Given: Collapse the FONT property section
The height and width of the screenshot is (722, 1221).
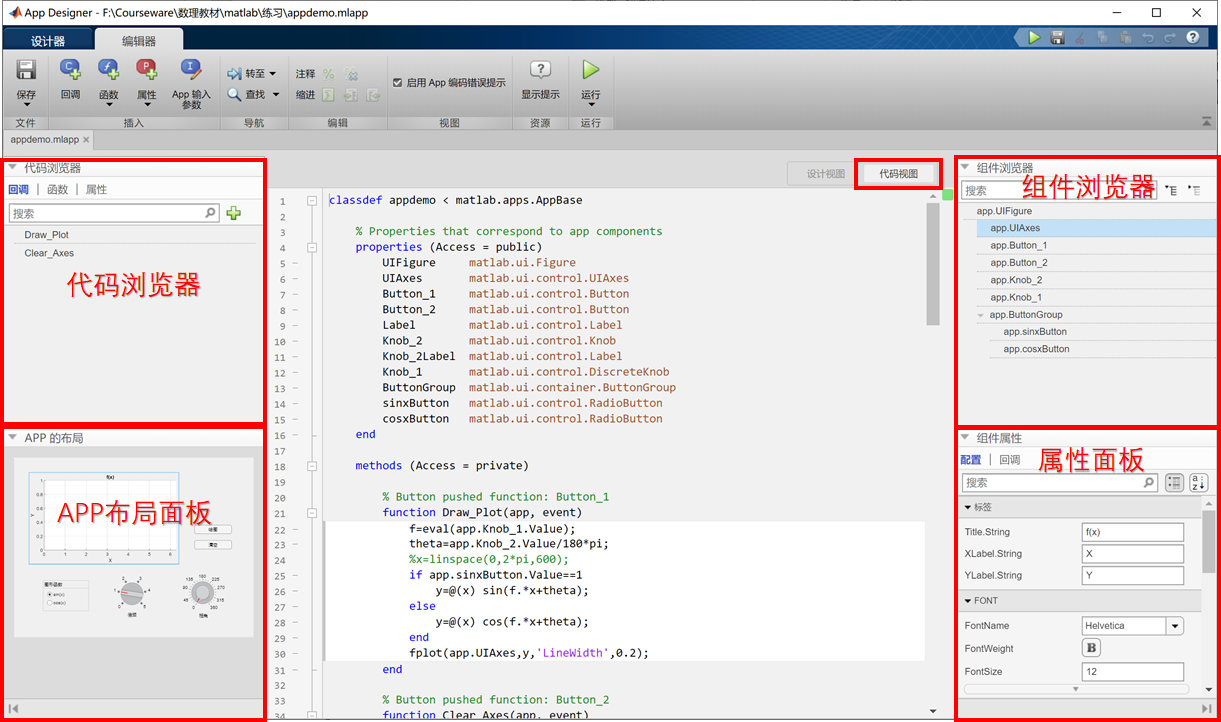Looking at the screenshot, I should (968, 601).
